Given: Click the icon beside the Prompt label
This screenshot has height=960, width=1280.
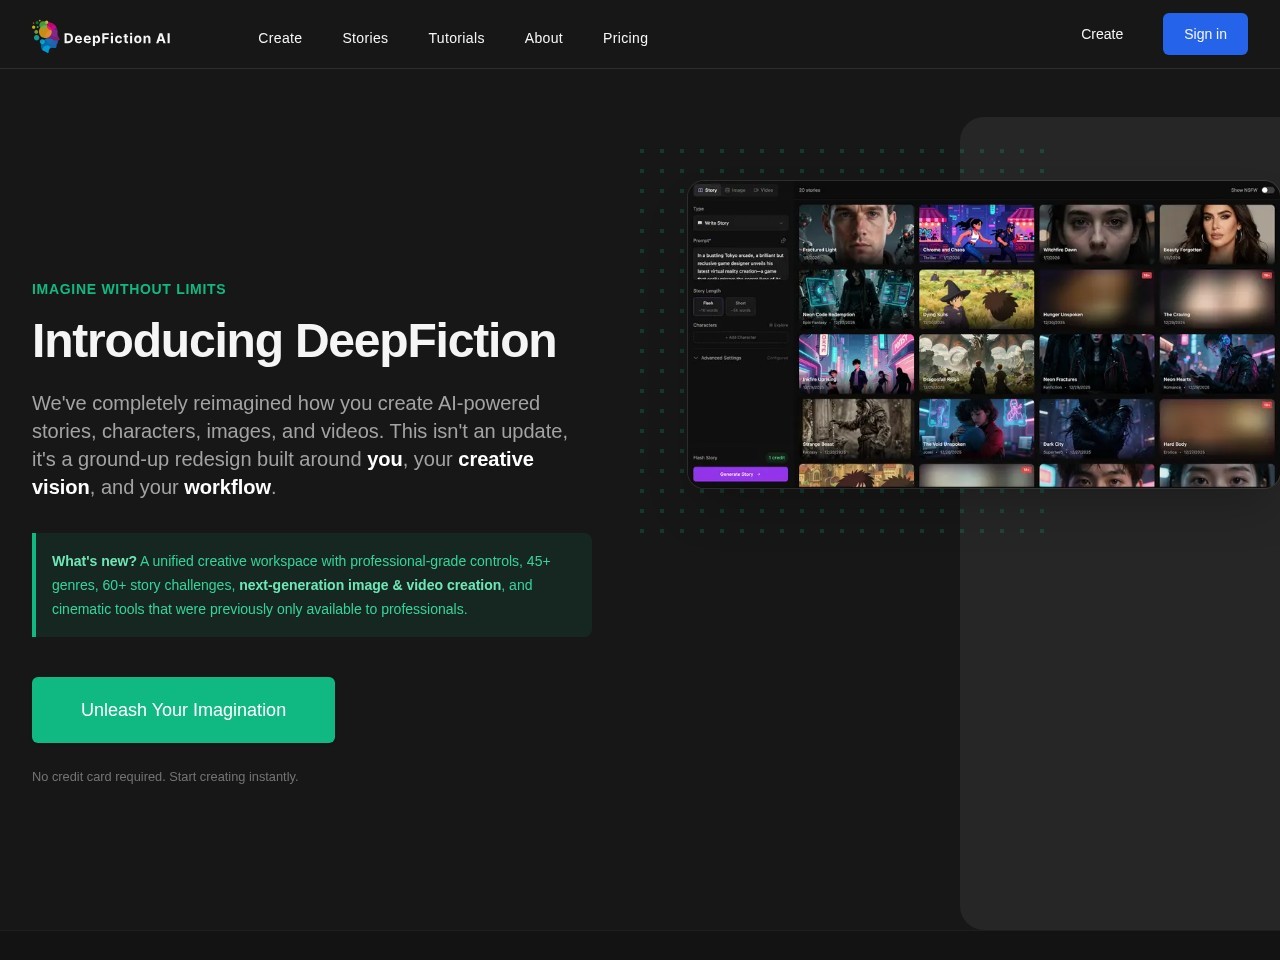Looking at the screenshot, I should tap(783, 241).
